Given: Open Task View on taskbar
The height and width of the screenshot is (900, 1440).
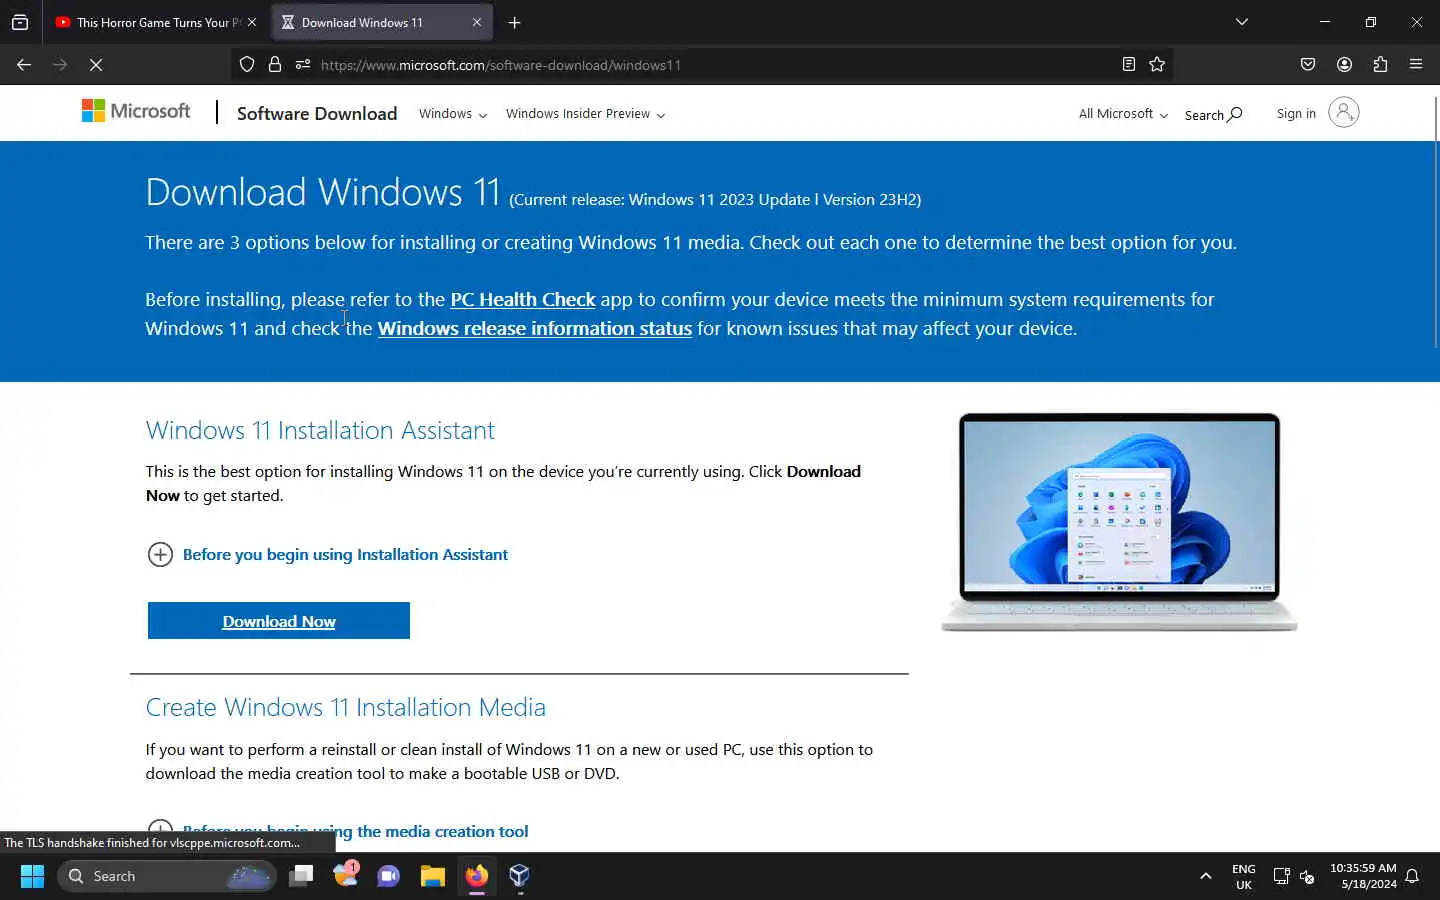Looking at the screenshot, I should (x=301, y=876).
